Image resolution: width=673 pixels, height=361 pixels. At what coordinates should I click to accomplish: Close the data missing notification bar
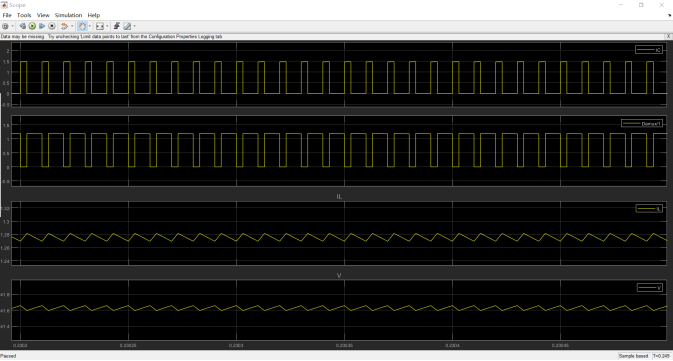(668, 36)
